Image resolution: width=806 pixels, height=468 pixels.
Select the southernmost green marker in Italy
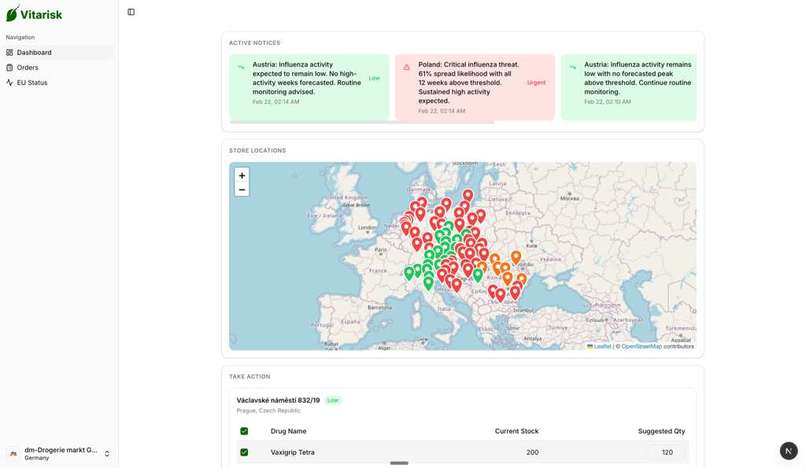click(428, 283)
